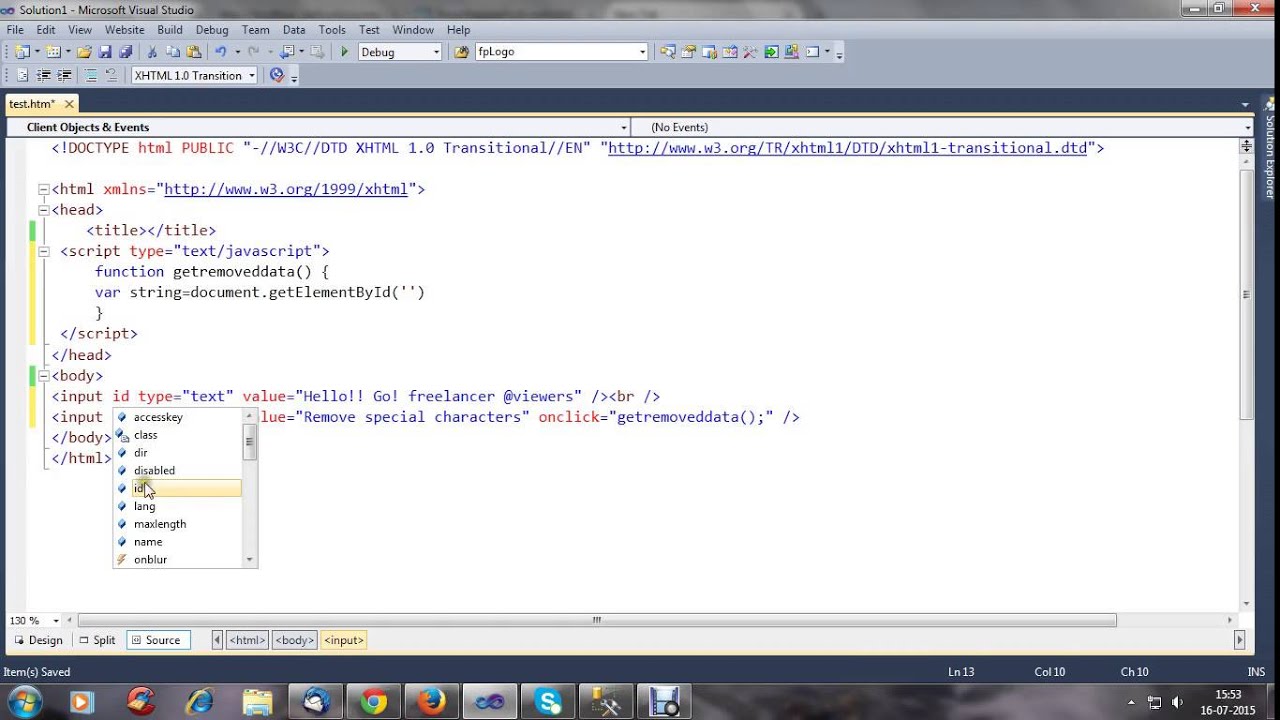Open the Edit menu

pos(46,30)
